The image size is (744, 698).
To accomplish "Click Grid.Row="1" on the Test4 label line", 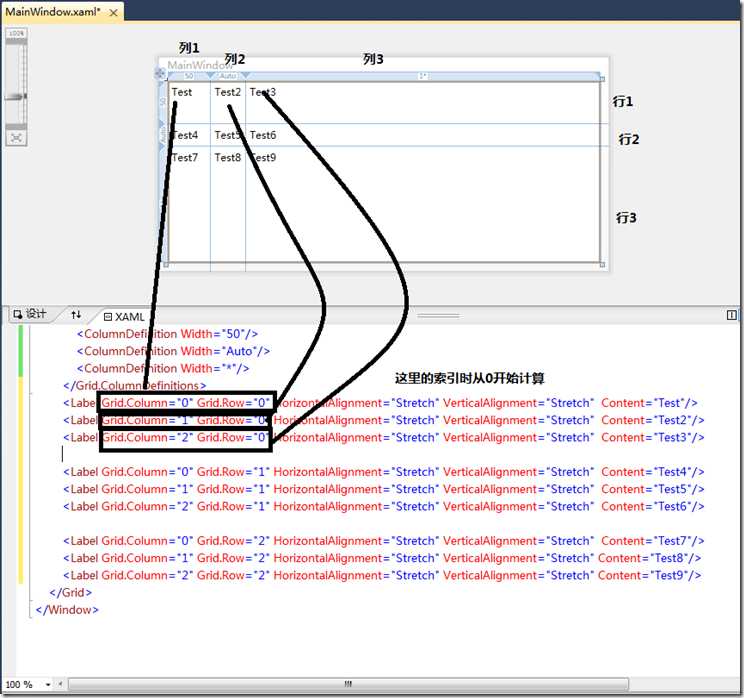I will [x=233, y=472].
